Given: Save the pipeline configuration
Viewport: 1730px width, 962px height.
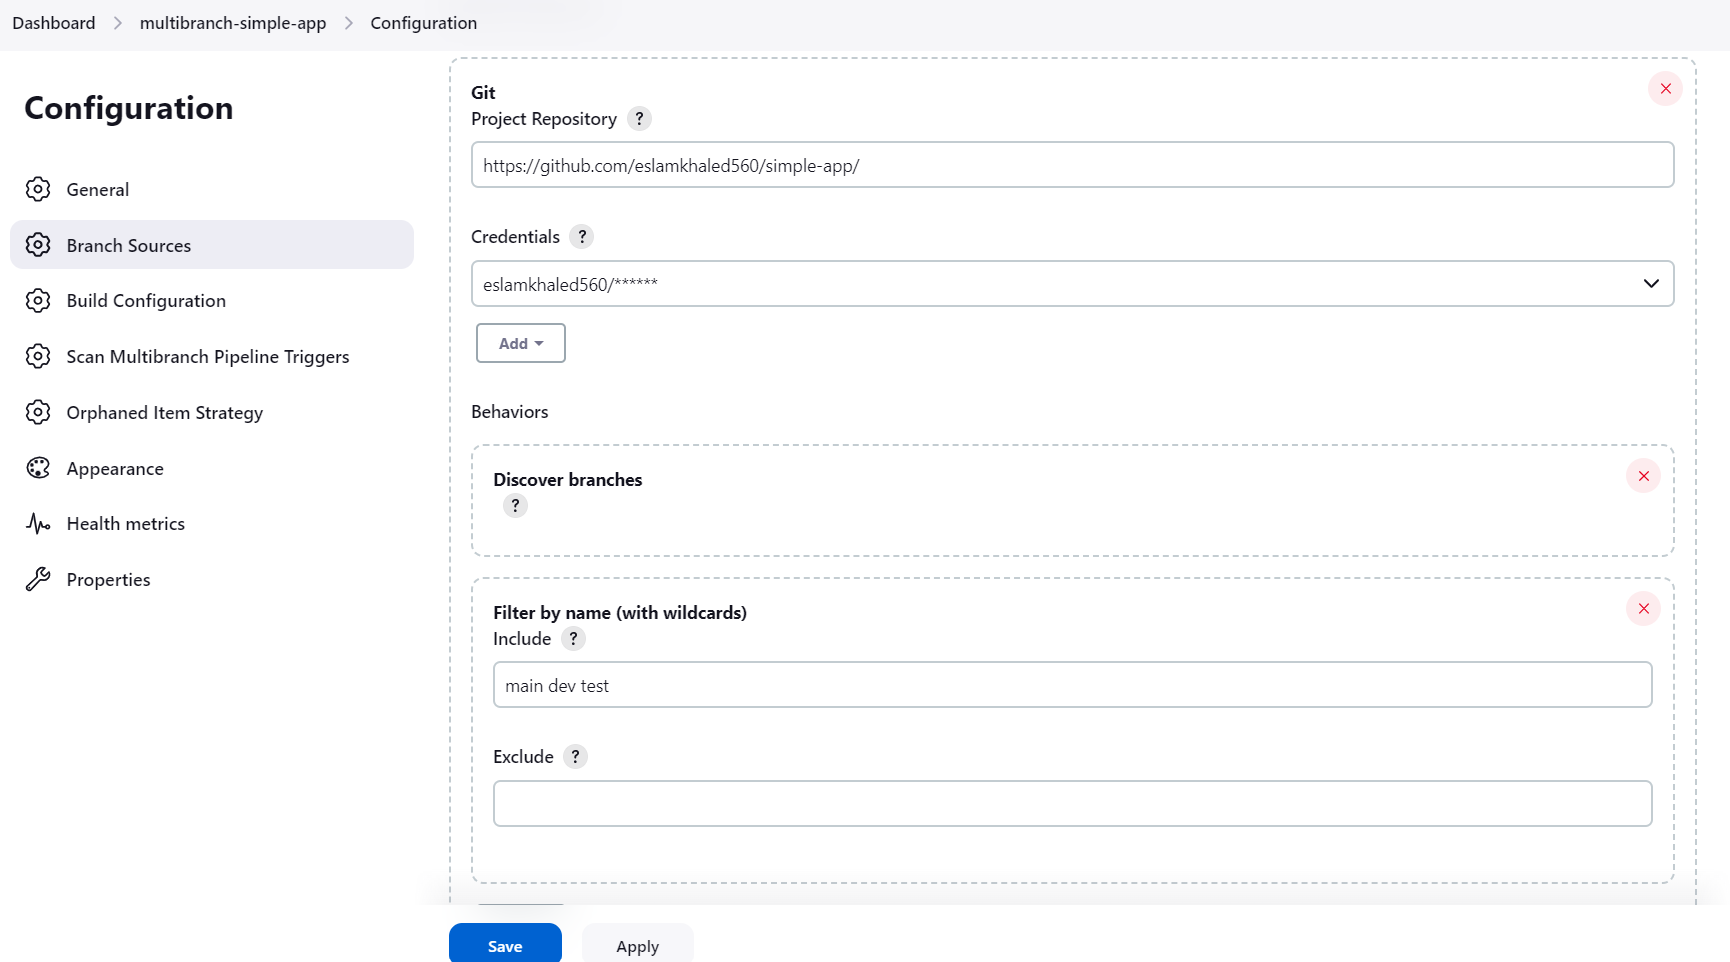Looking at the screenshot, I should [x=505, y=945].
